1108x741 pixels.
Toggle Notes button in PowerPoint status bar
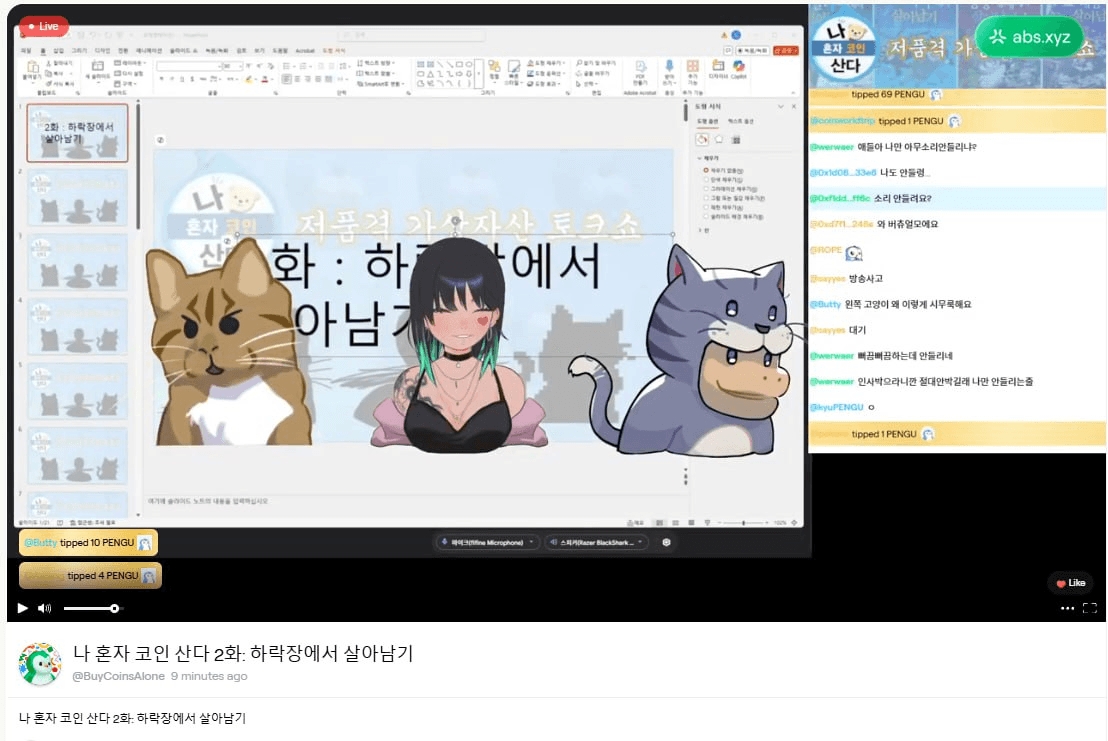pyautogui.click(x=635, y=523)
